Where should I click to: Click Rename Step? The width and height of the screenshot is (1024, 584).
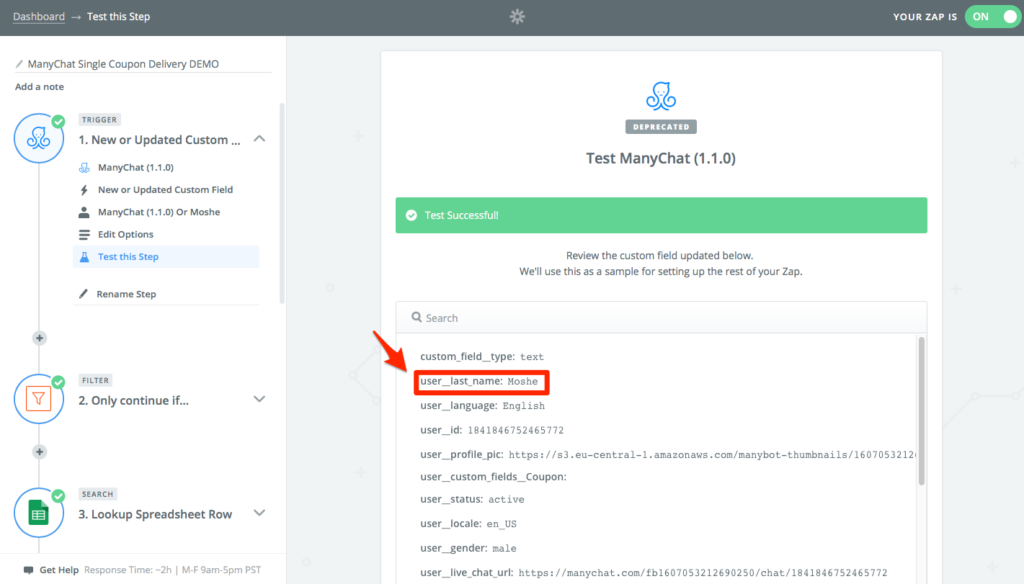126,294
